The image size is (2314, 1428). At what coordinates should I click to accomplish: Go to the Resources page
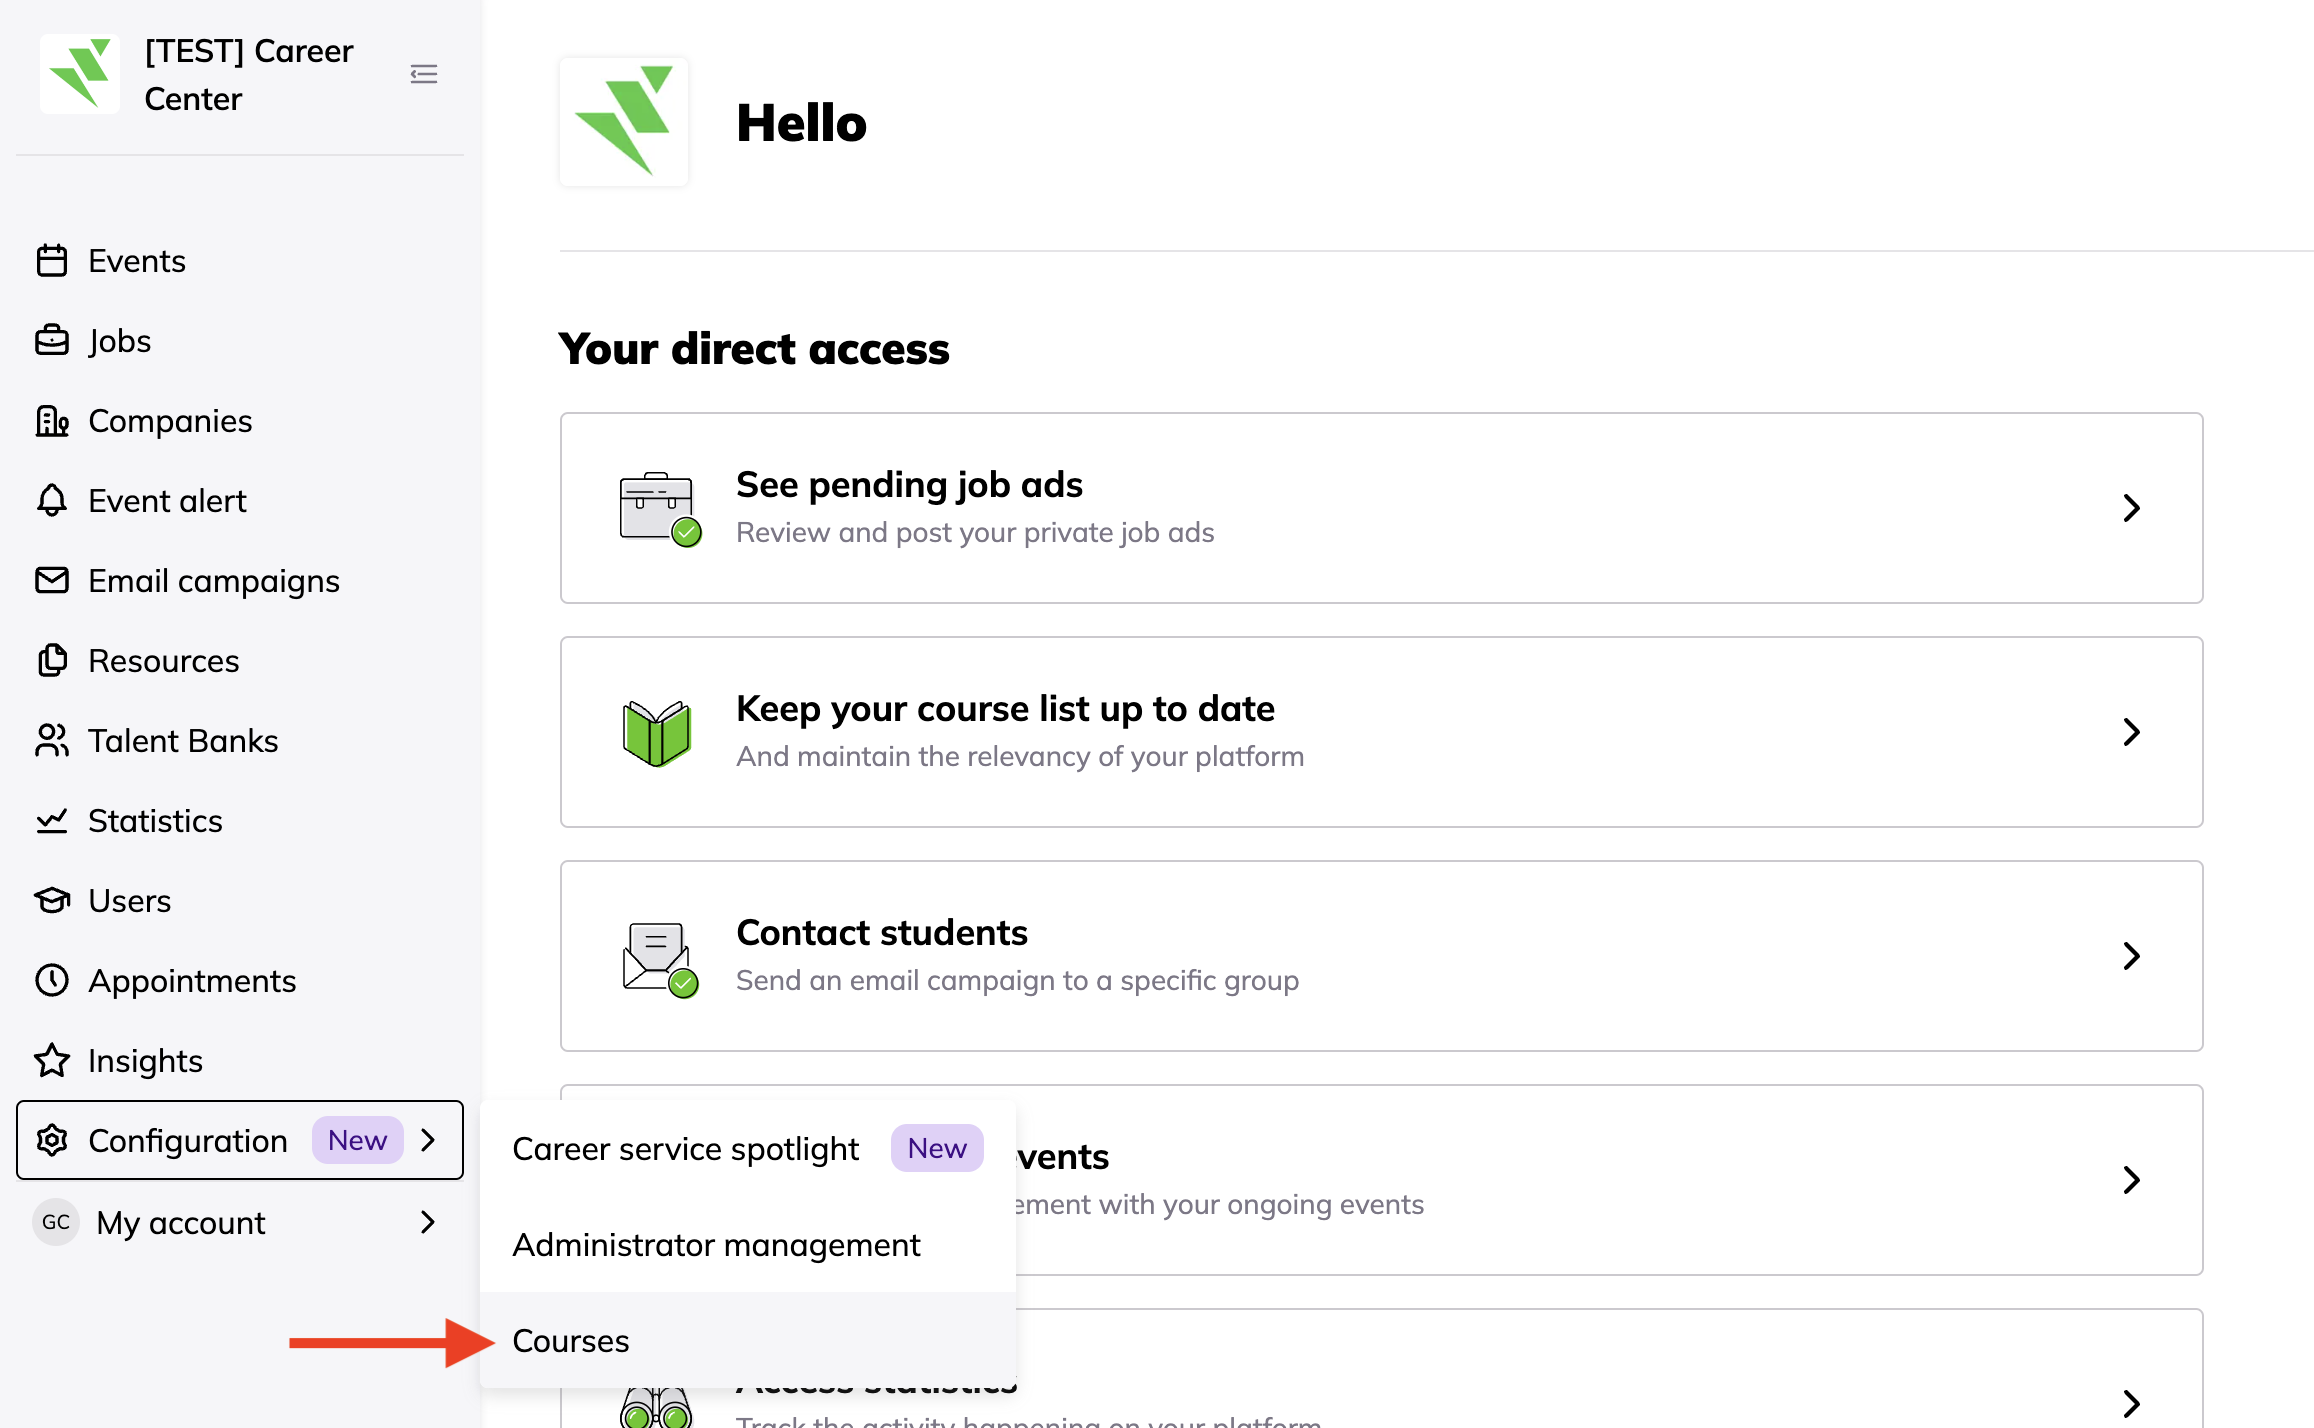coord(163,661)
